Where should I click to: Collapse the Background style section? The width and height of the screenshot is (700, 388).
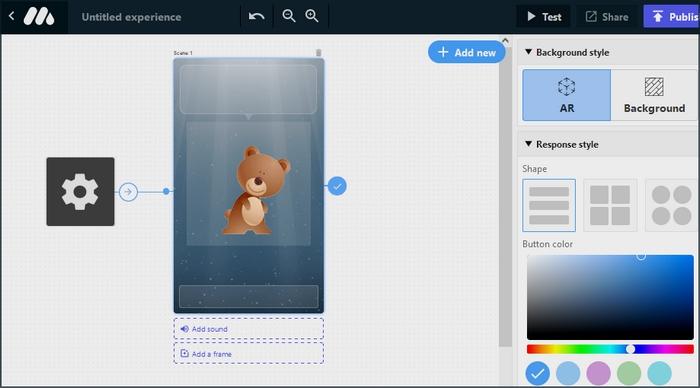pyautogui.click(x=528, y=52)
